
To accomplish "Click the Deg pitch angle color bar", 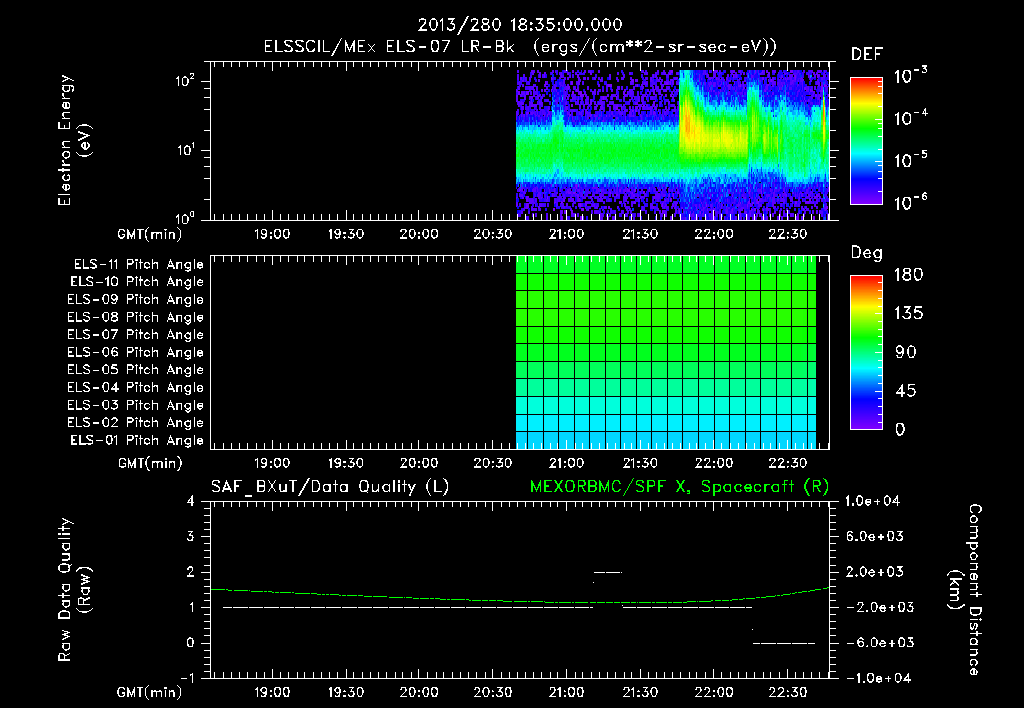I will click(x=866, y=352).
